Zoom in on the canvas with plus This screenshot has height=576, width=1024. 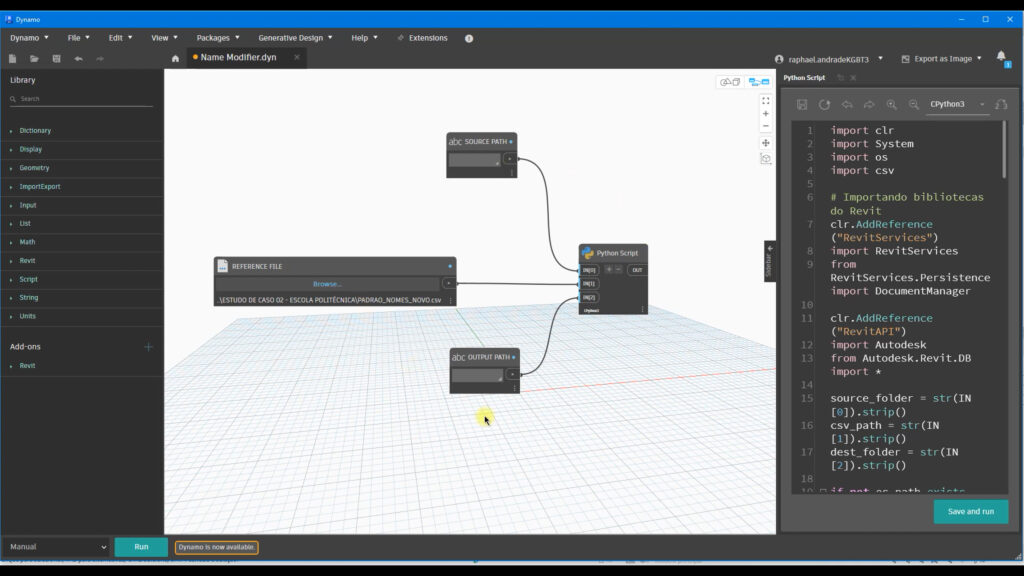pos(765,114)
